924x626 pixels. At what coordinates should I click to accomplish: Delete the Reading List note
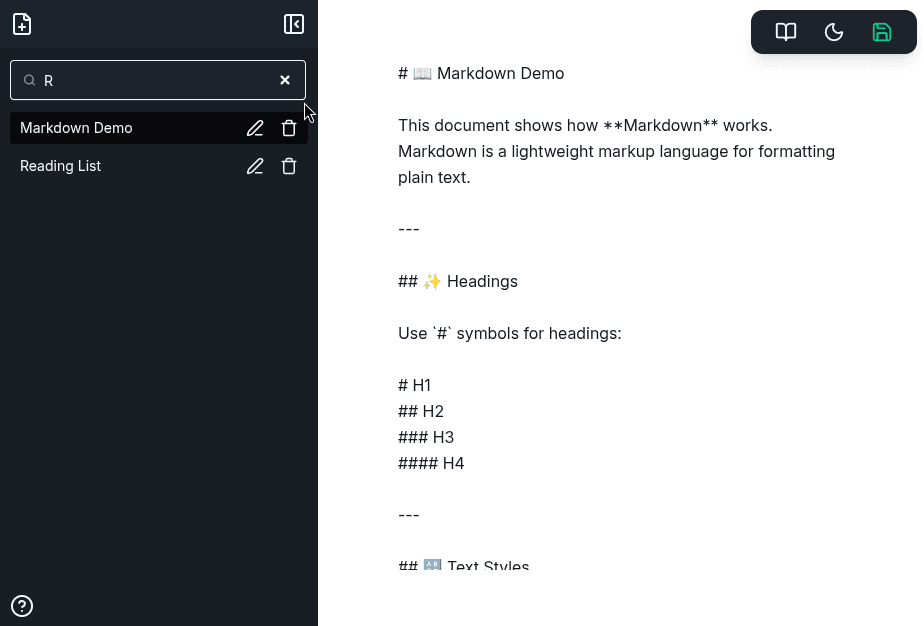[x=289, y=166]
